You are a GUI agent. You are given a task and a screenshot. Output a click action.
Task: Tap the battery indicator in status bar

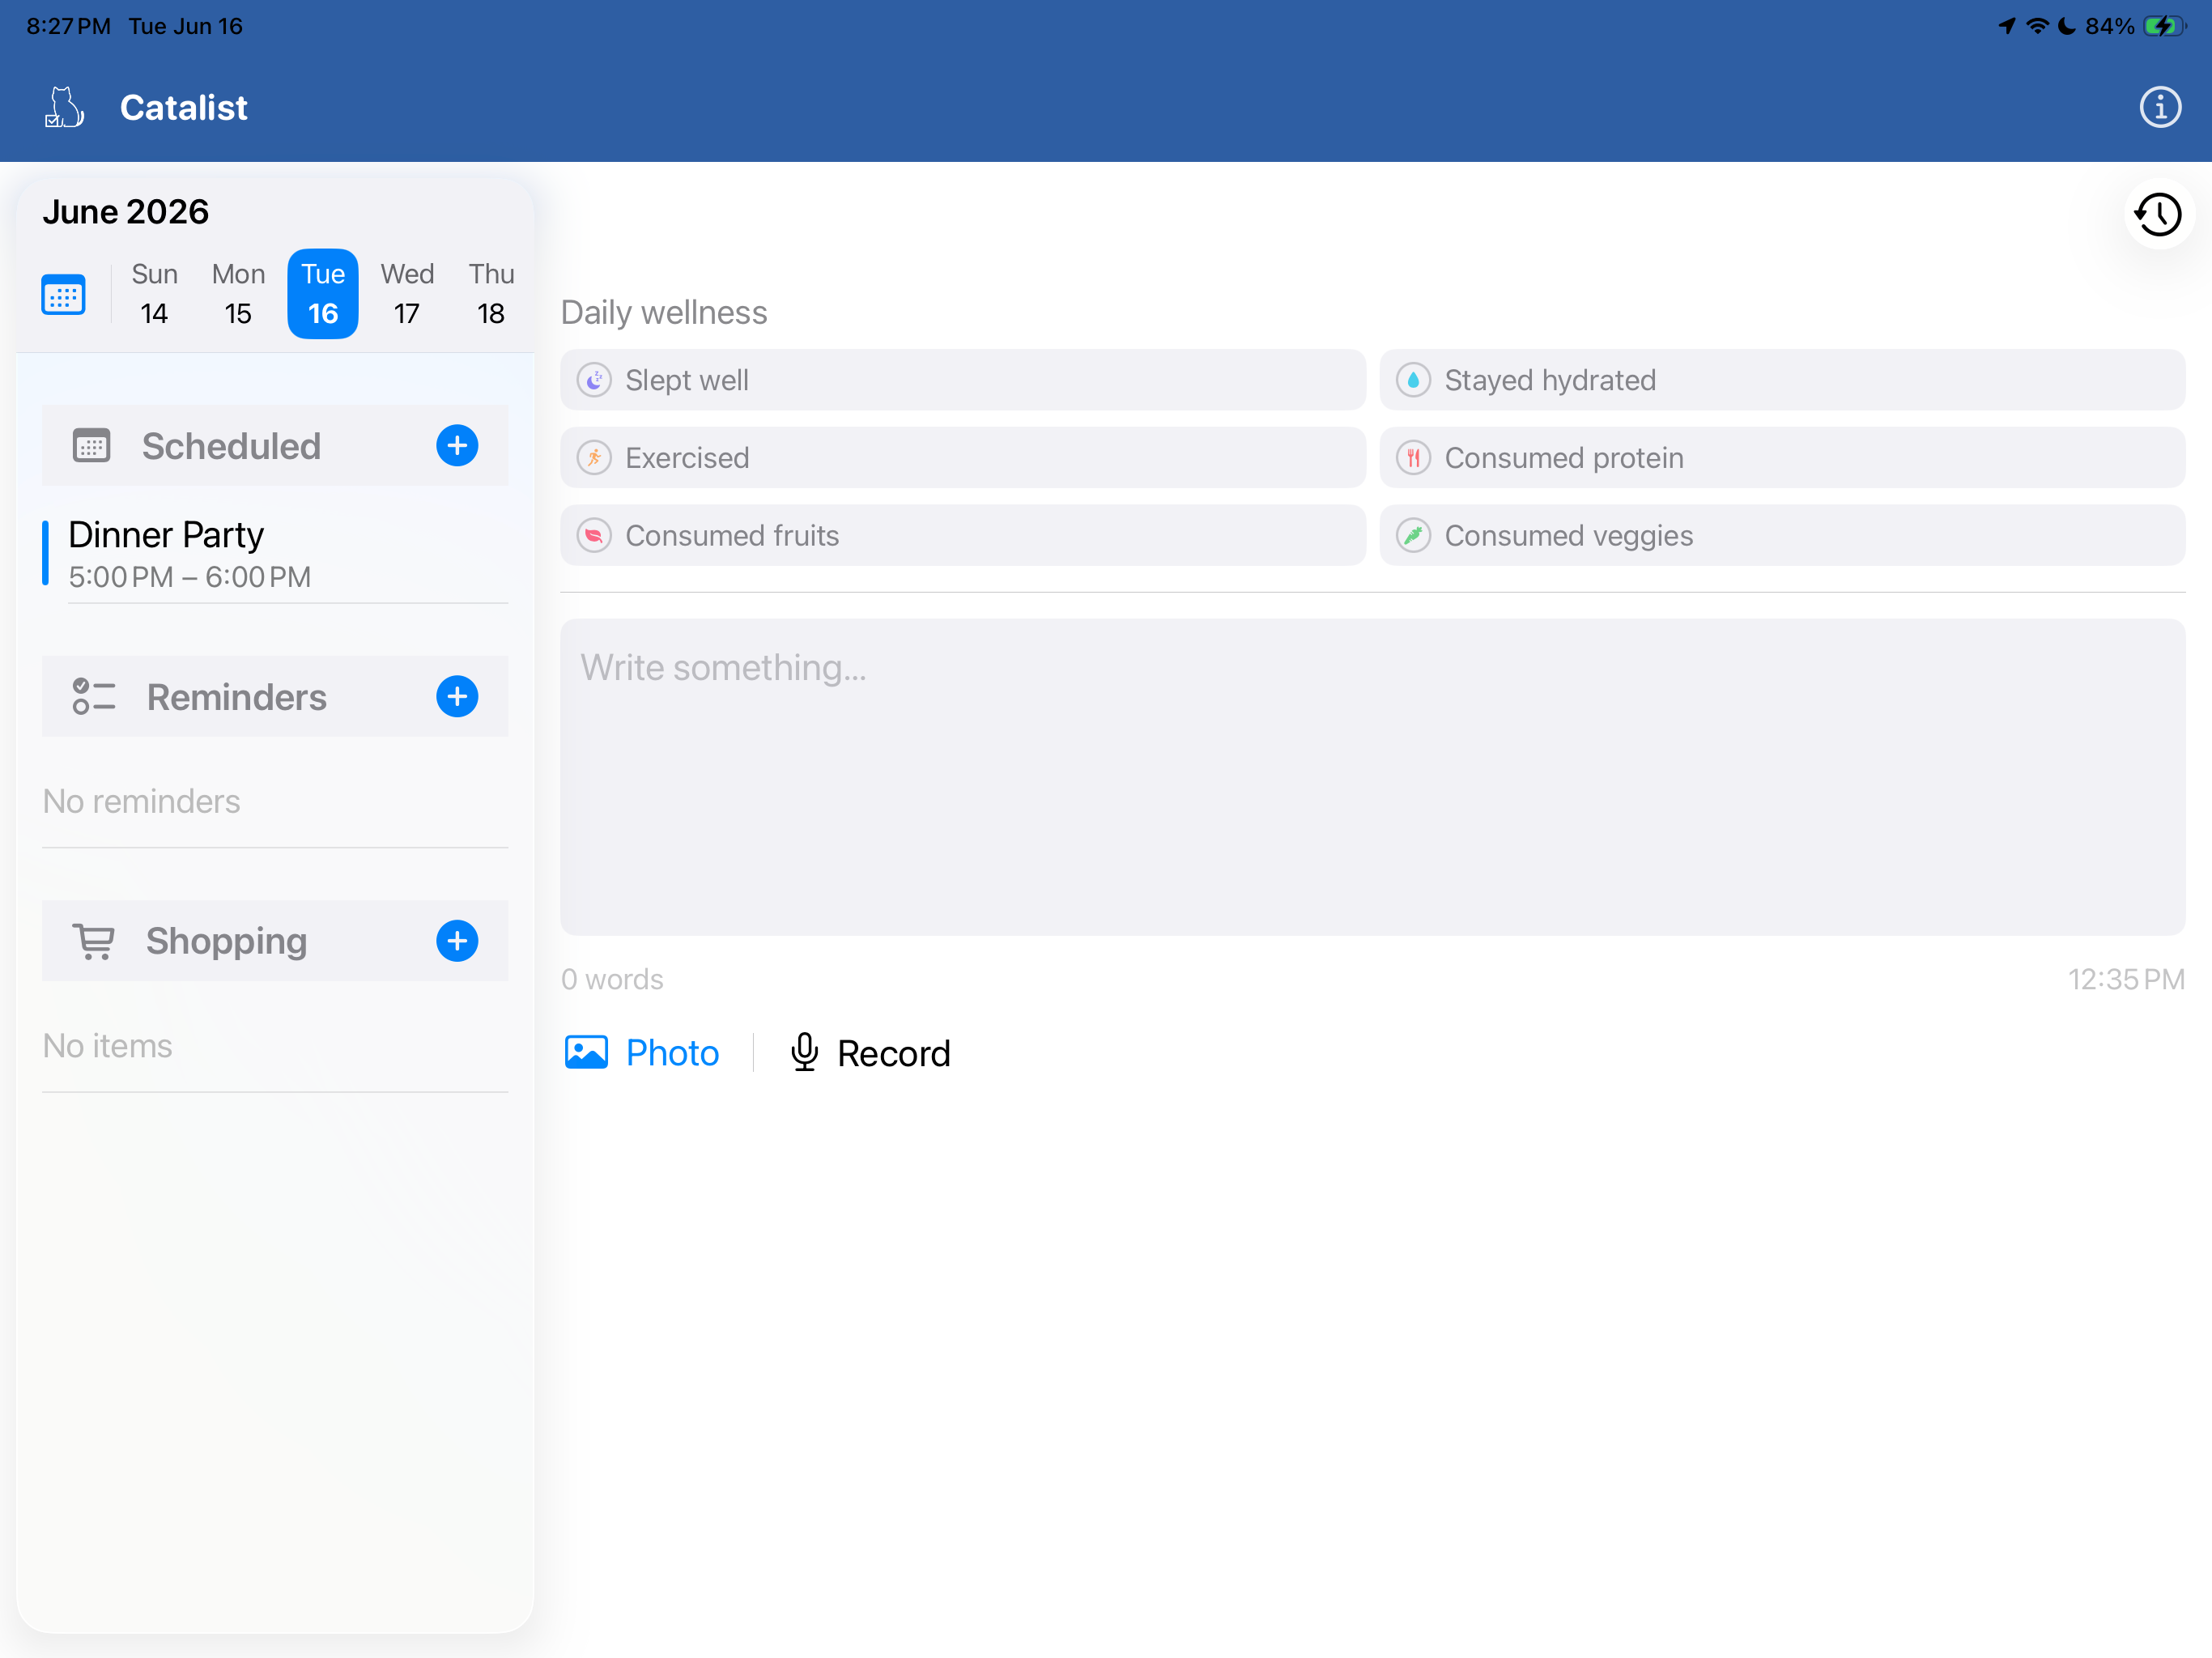[x=2166, y=26]
